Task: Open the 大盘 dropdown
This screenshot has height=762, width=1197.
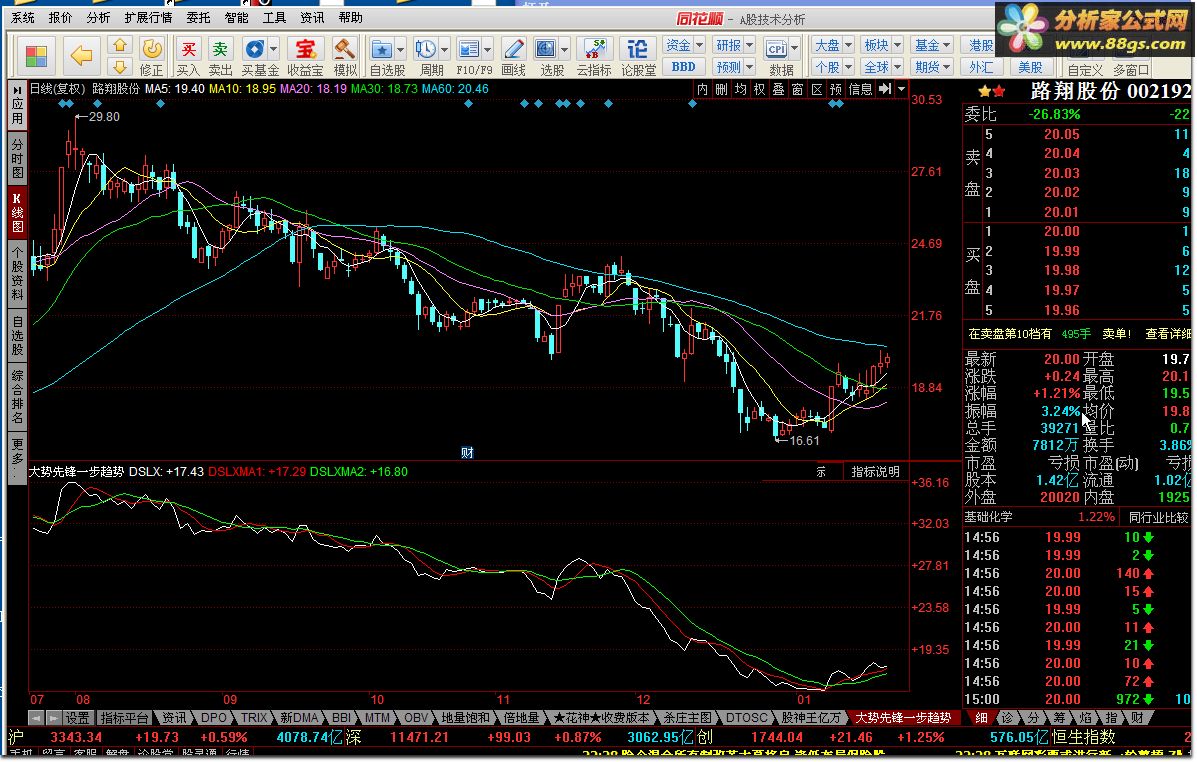Action: coord(833,46)
